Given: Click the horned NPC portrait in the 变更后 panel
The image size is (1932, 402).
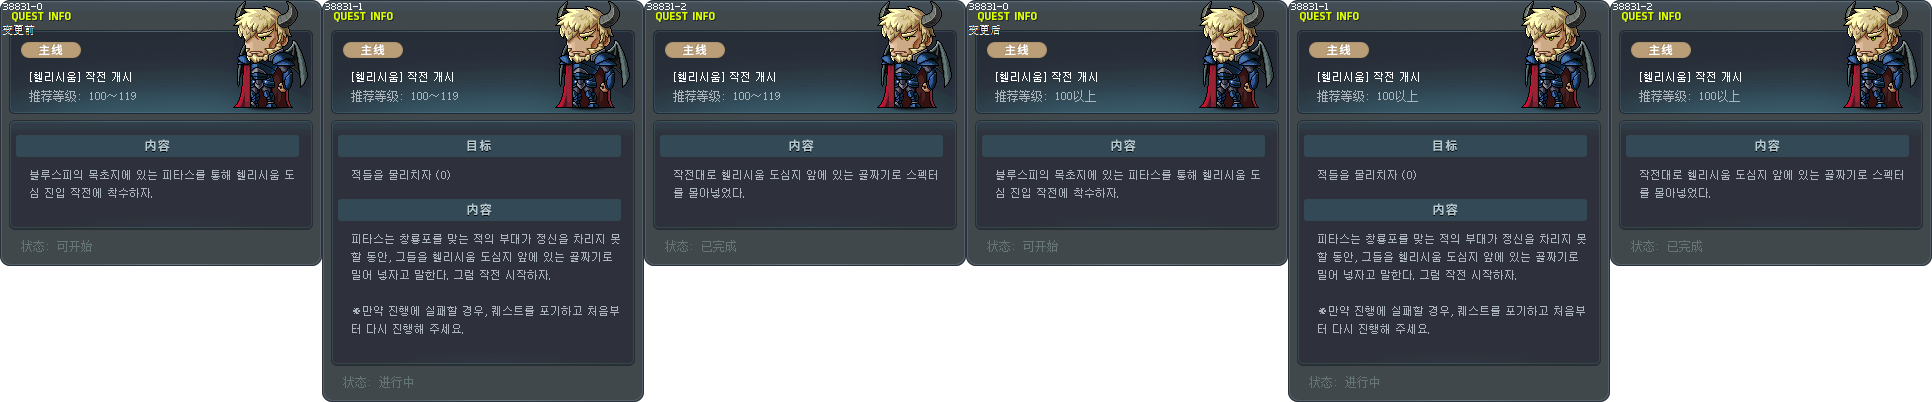Looking at the screenshot, I should [1232, 55].
